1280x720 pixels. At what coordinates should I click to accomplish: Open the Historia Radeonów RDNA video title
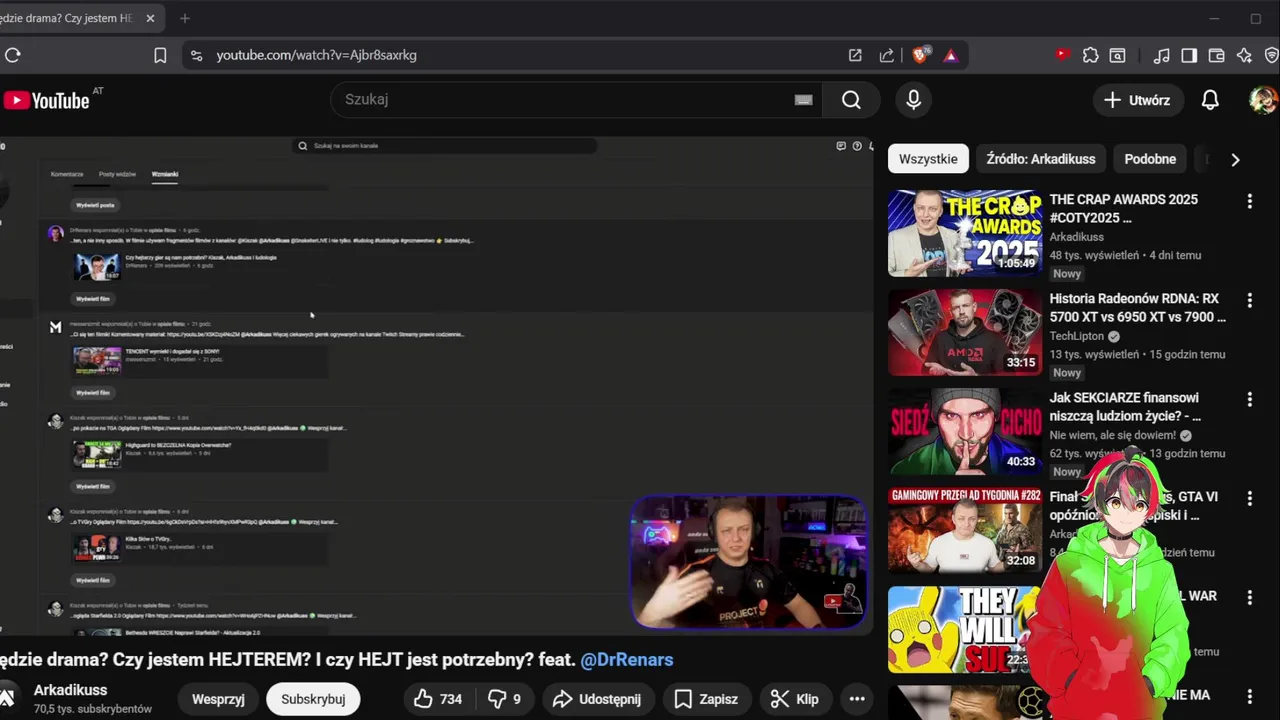click(x=1138, y=308)
